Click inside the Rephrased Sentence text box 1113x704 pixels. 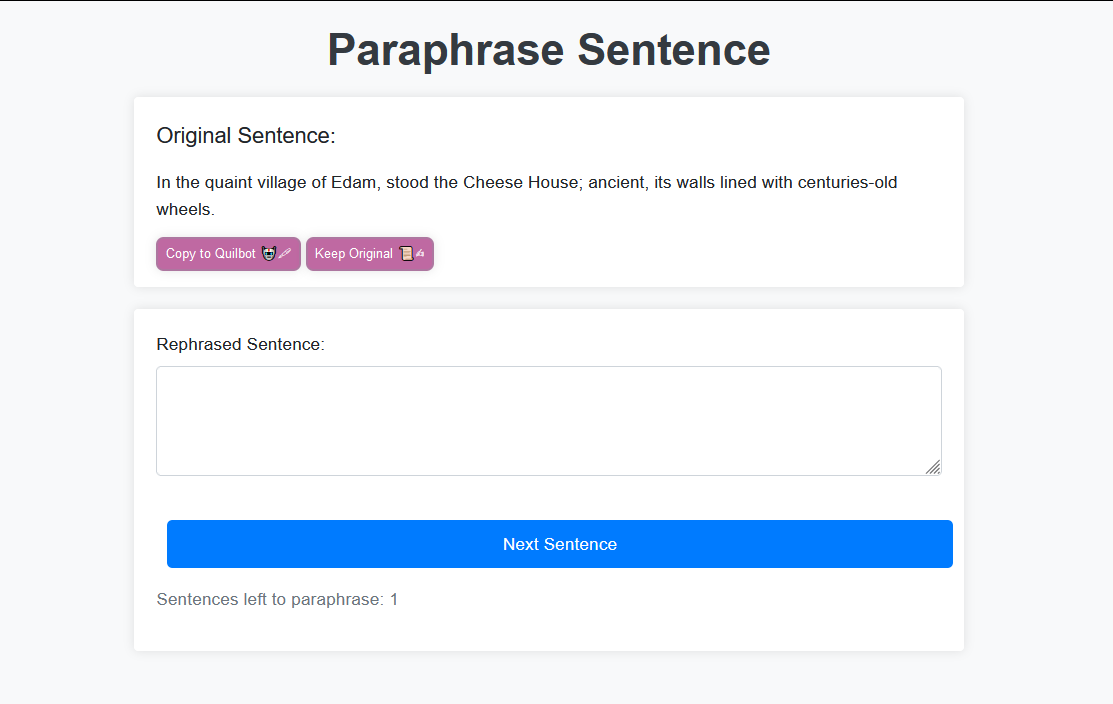point(549,420)
